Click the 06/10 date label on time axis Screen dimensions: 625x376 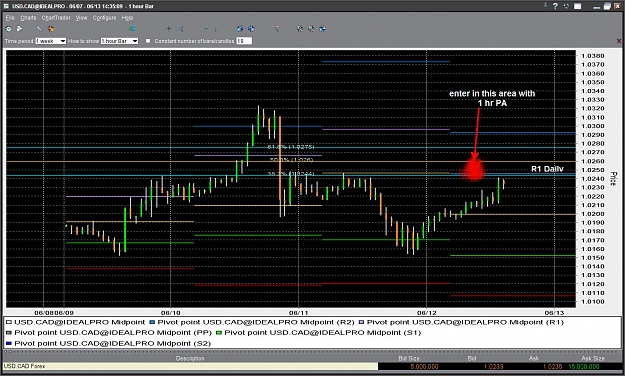coord(171,313)
